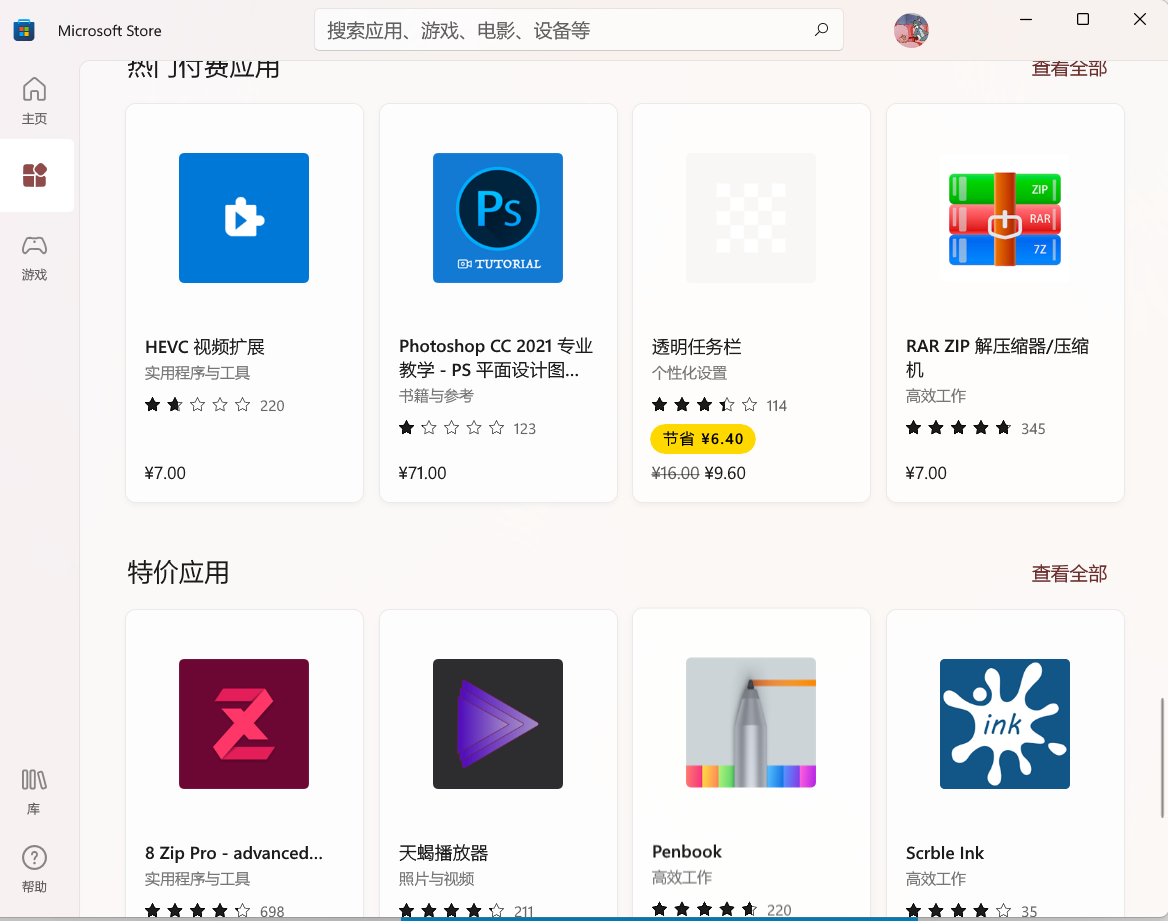Click the ¥71.00 Photoshop tutorial price
Screen dimensions: 1168x921
pyautogui.click(x=422, y=473)
